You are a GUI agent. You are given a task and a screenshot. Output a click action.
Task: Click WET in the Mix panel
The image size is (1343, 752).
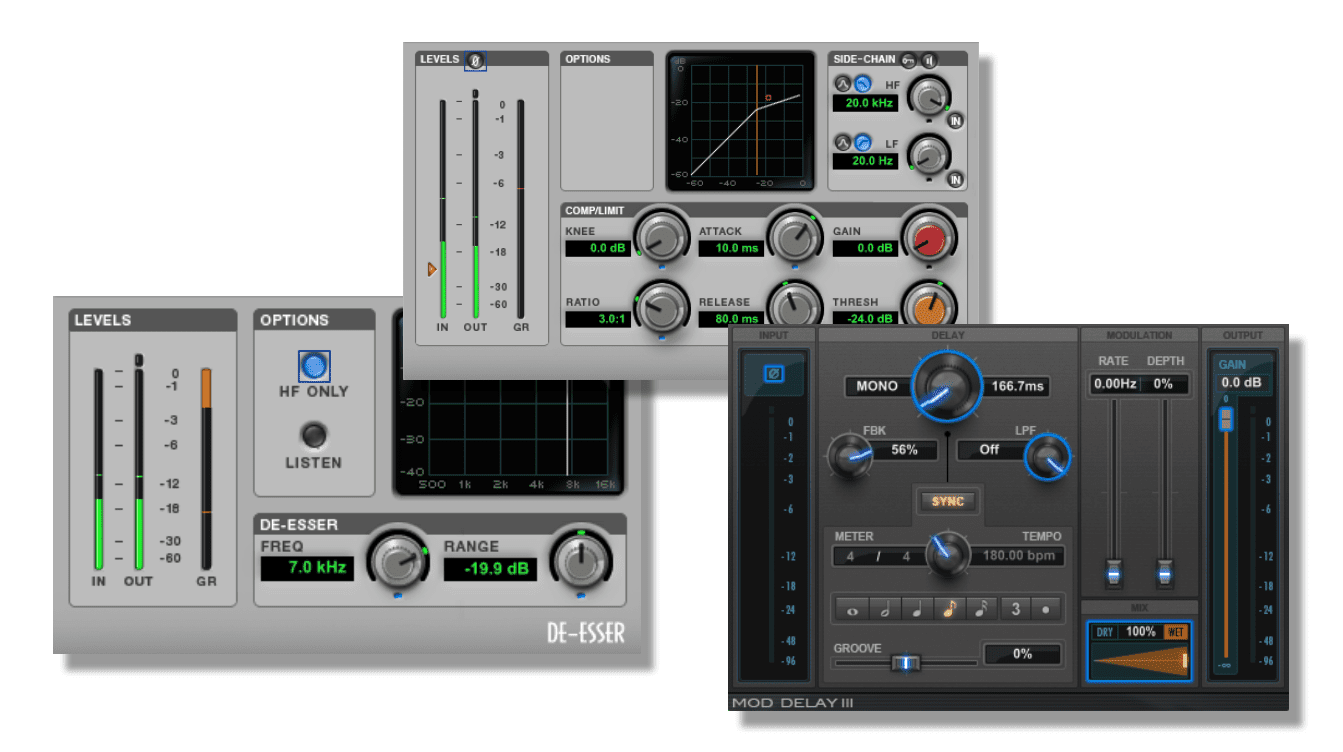[x=1174, y=632]
